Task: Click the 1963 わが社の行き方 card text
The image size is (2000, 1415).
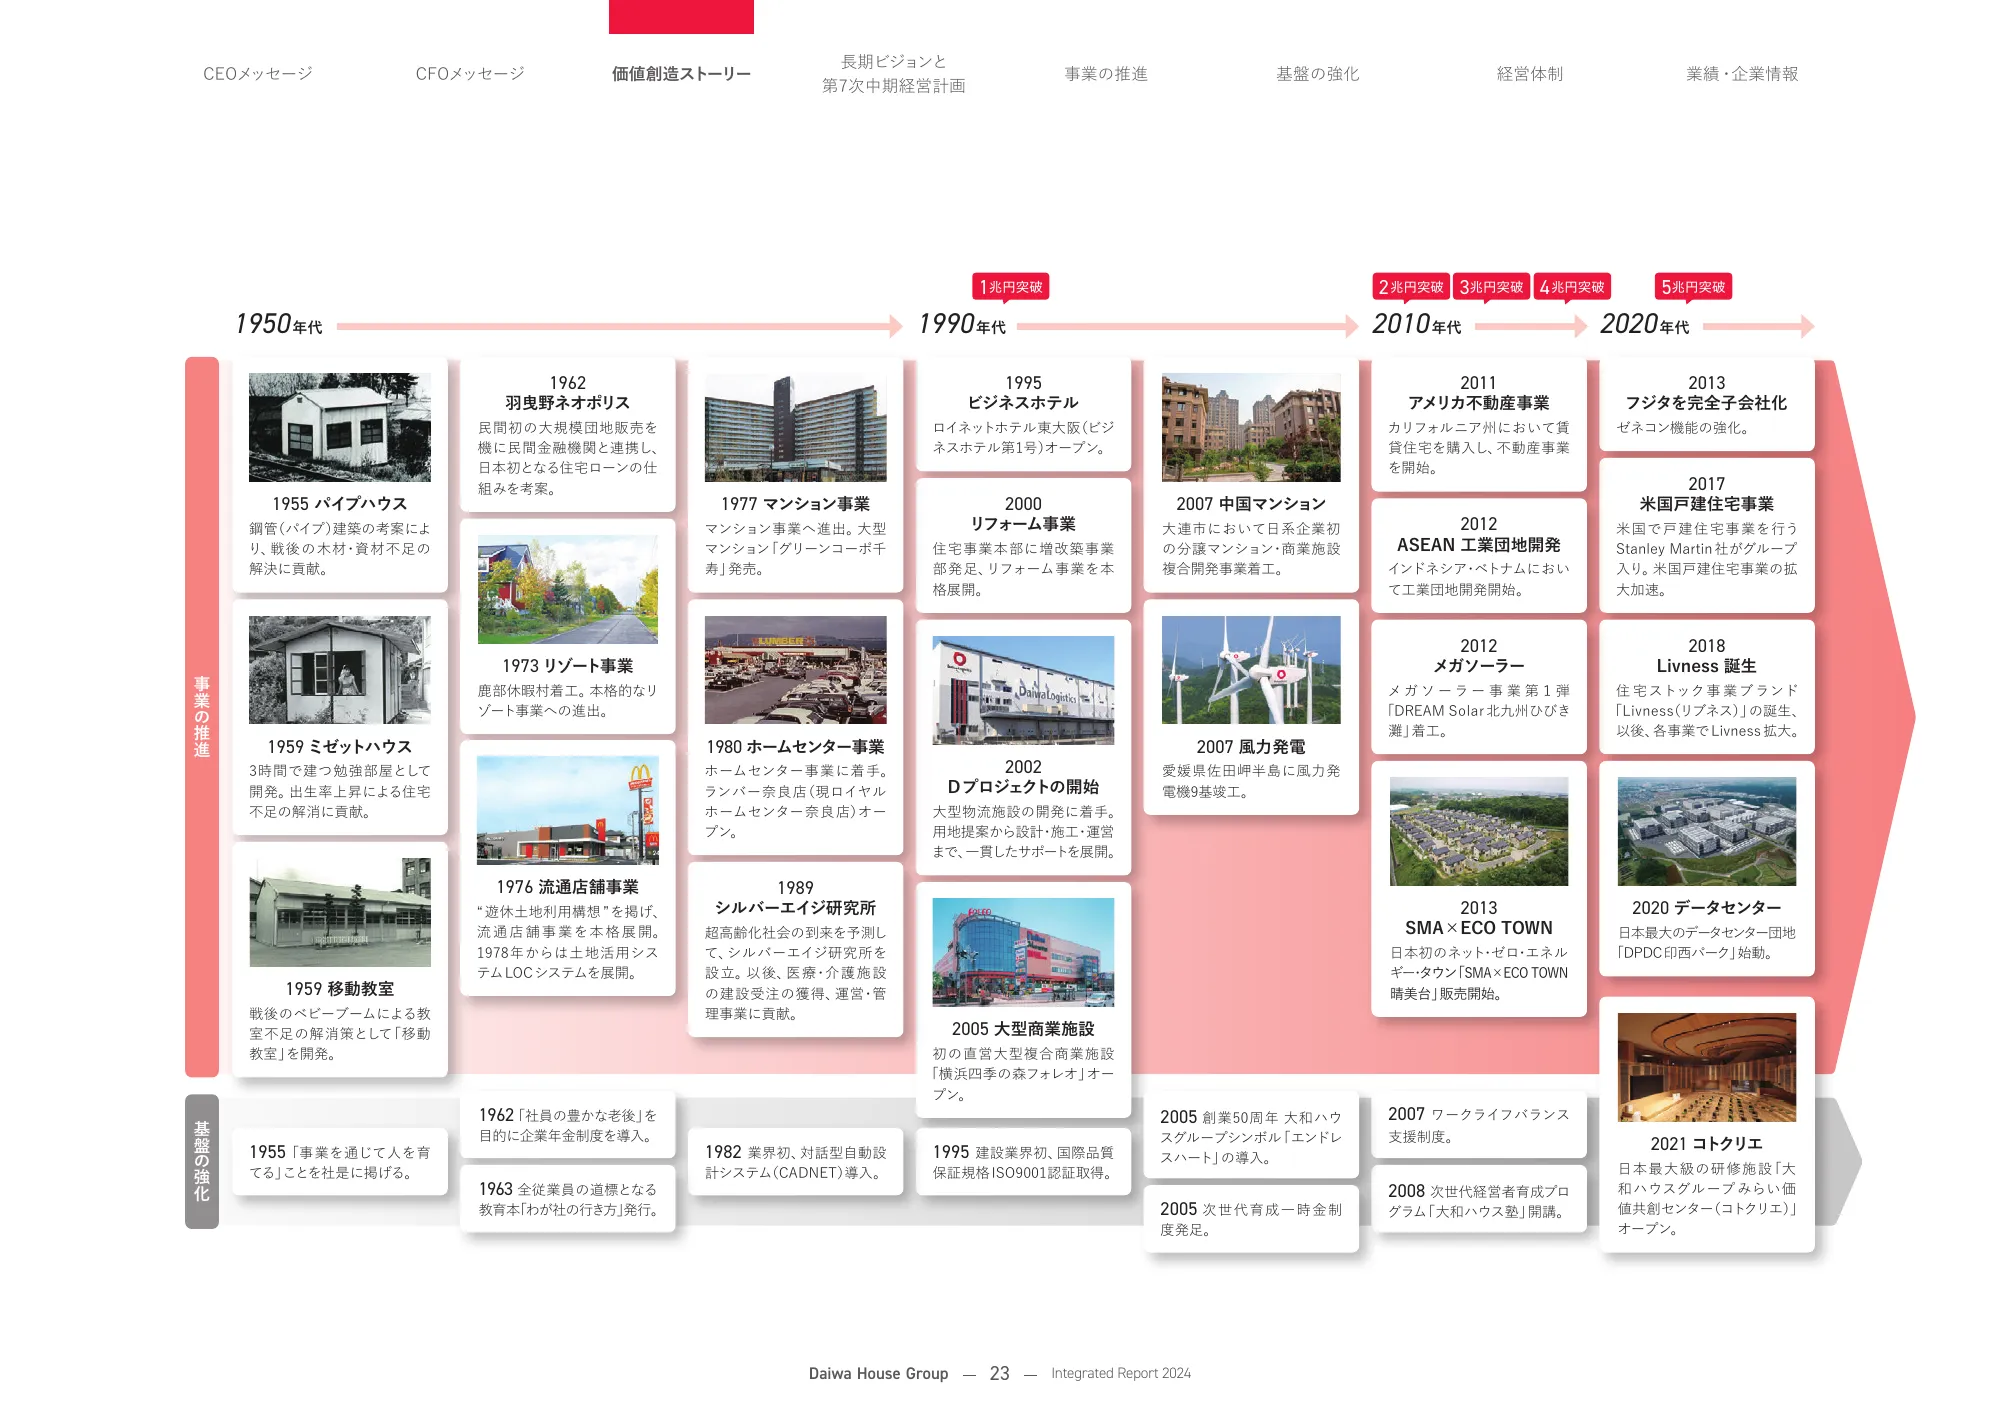Action: (x=568, y=1199)
